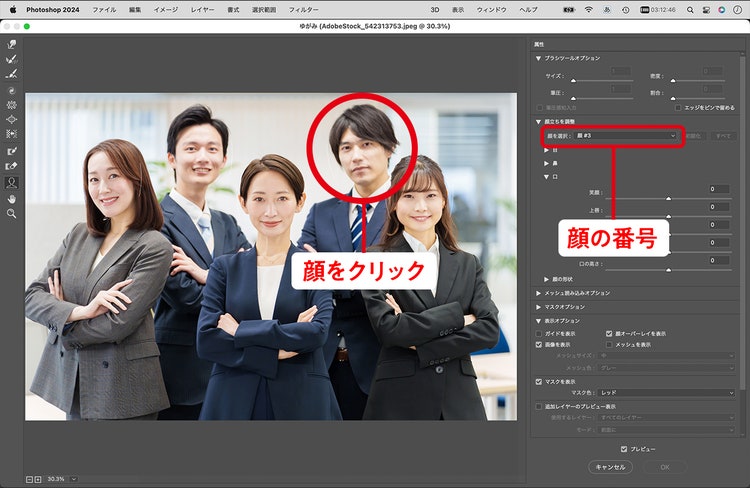Collapse the 口 (mouth) subsection
The width and height of the screenshot is (750, 488).
(x=546, y=177)
